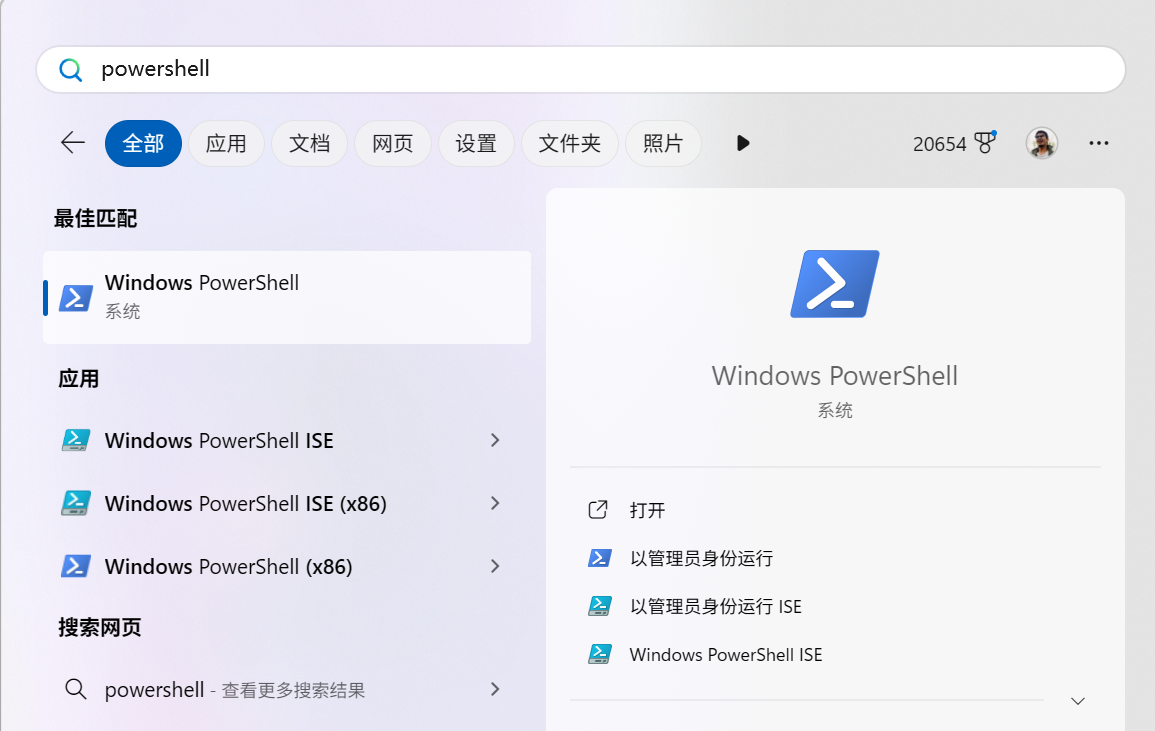
Task: Choose 以管理员身份运行 ISE action
Action: pos(715,606)
